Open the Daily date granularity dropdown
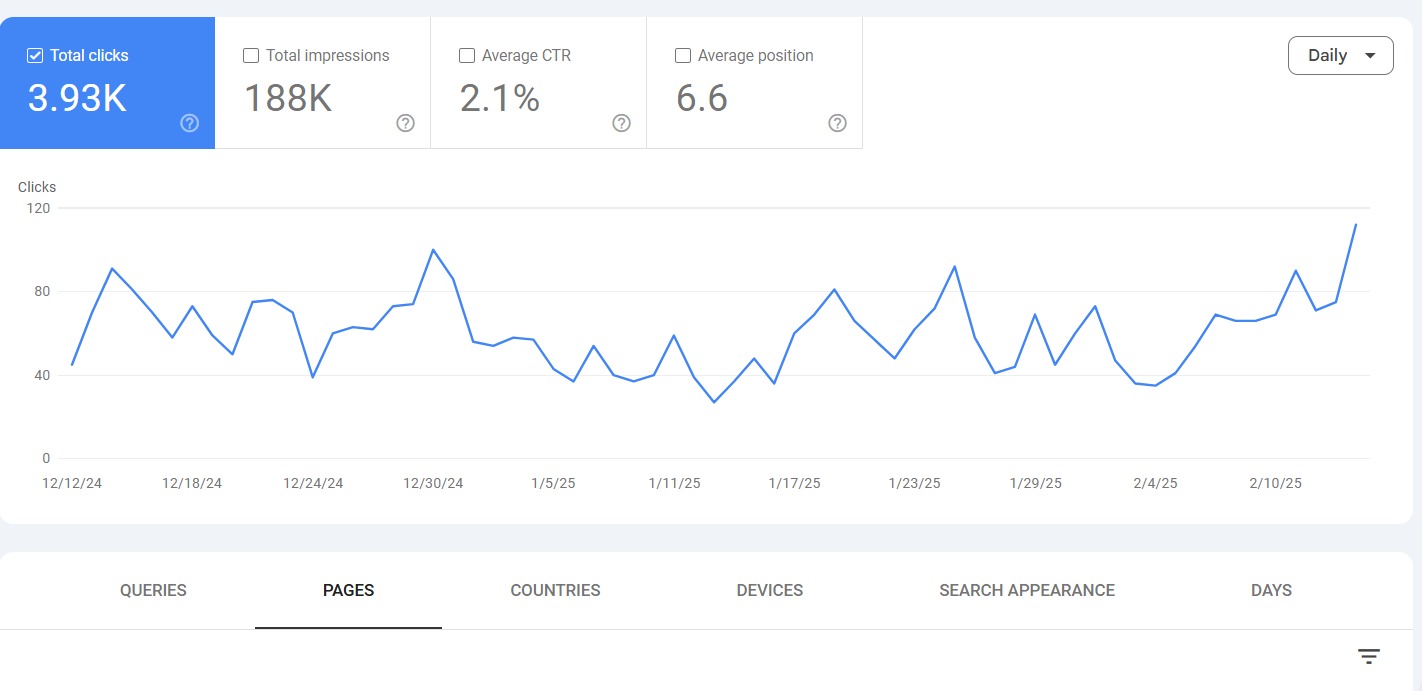Screen dimensions: 1422x691 (x=1340, y=55)
